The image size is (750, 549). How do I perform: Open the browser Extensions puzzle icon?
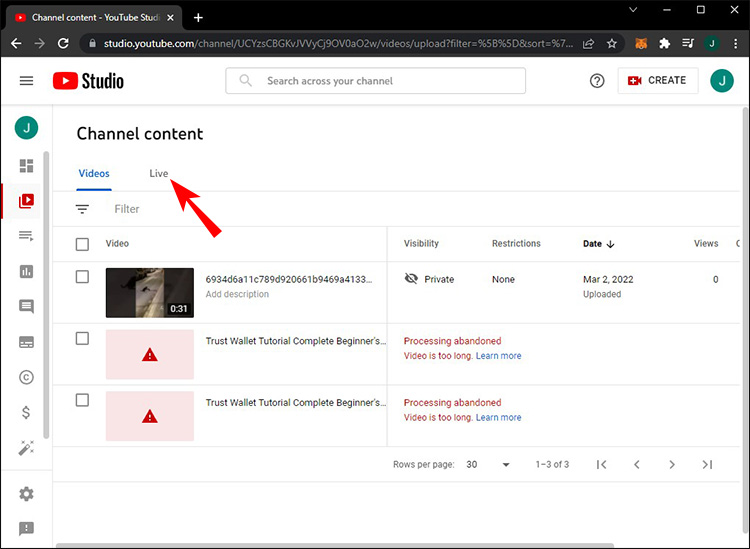tap(664, 44)
